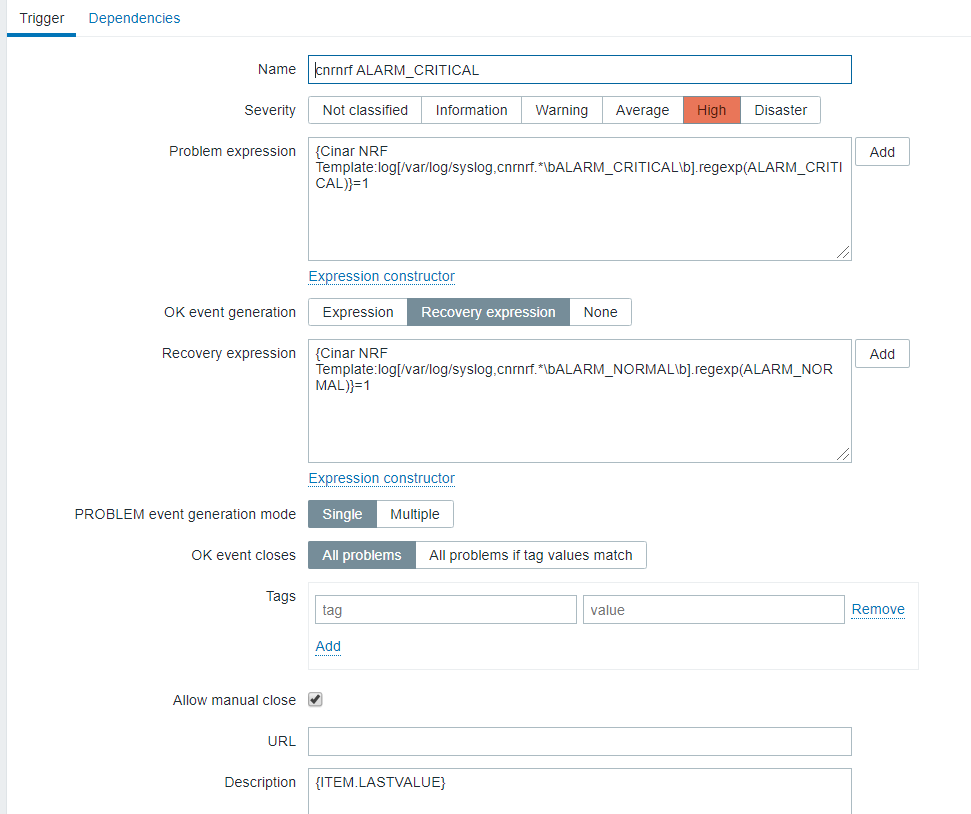This screenshot has height=814, width=971.
Task: Click the tag name input field
Action: coord(445,610)
